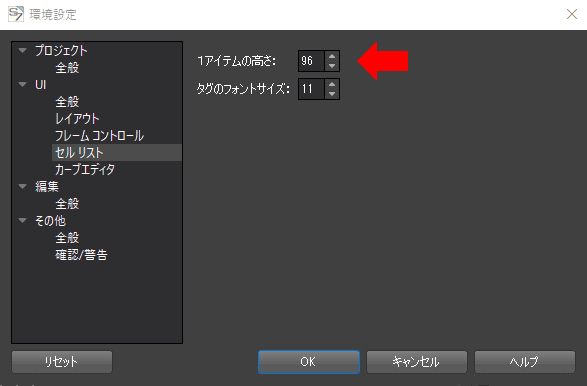Click the タグのフォントサイズ label
Image resolution: width=587 pixels, height=386 pixels.
243,89
